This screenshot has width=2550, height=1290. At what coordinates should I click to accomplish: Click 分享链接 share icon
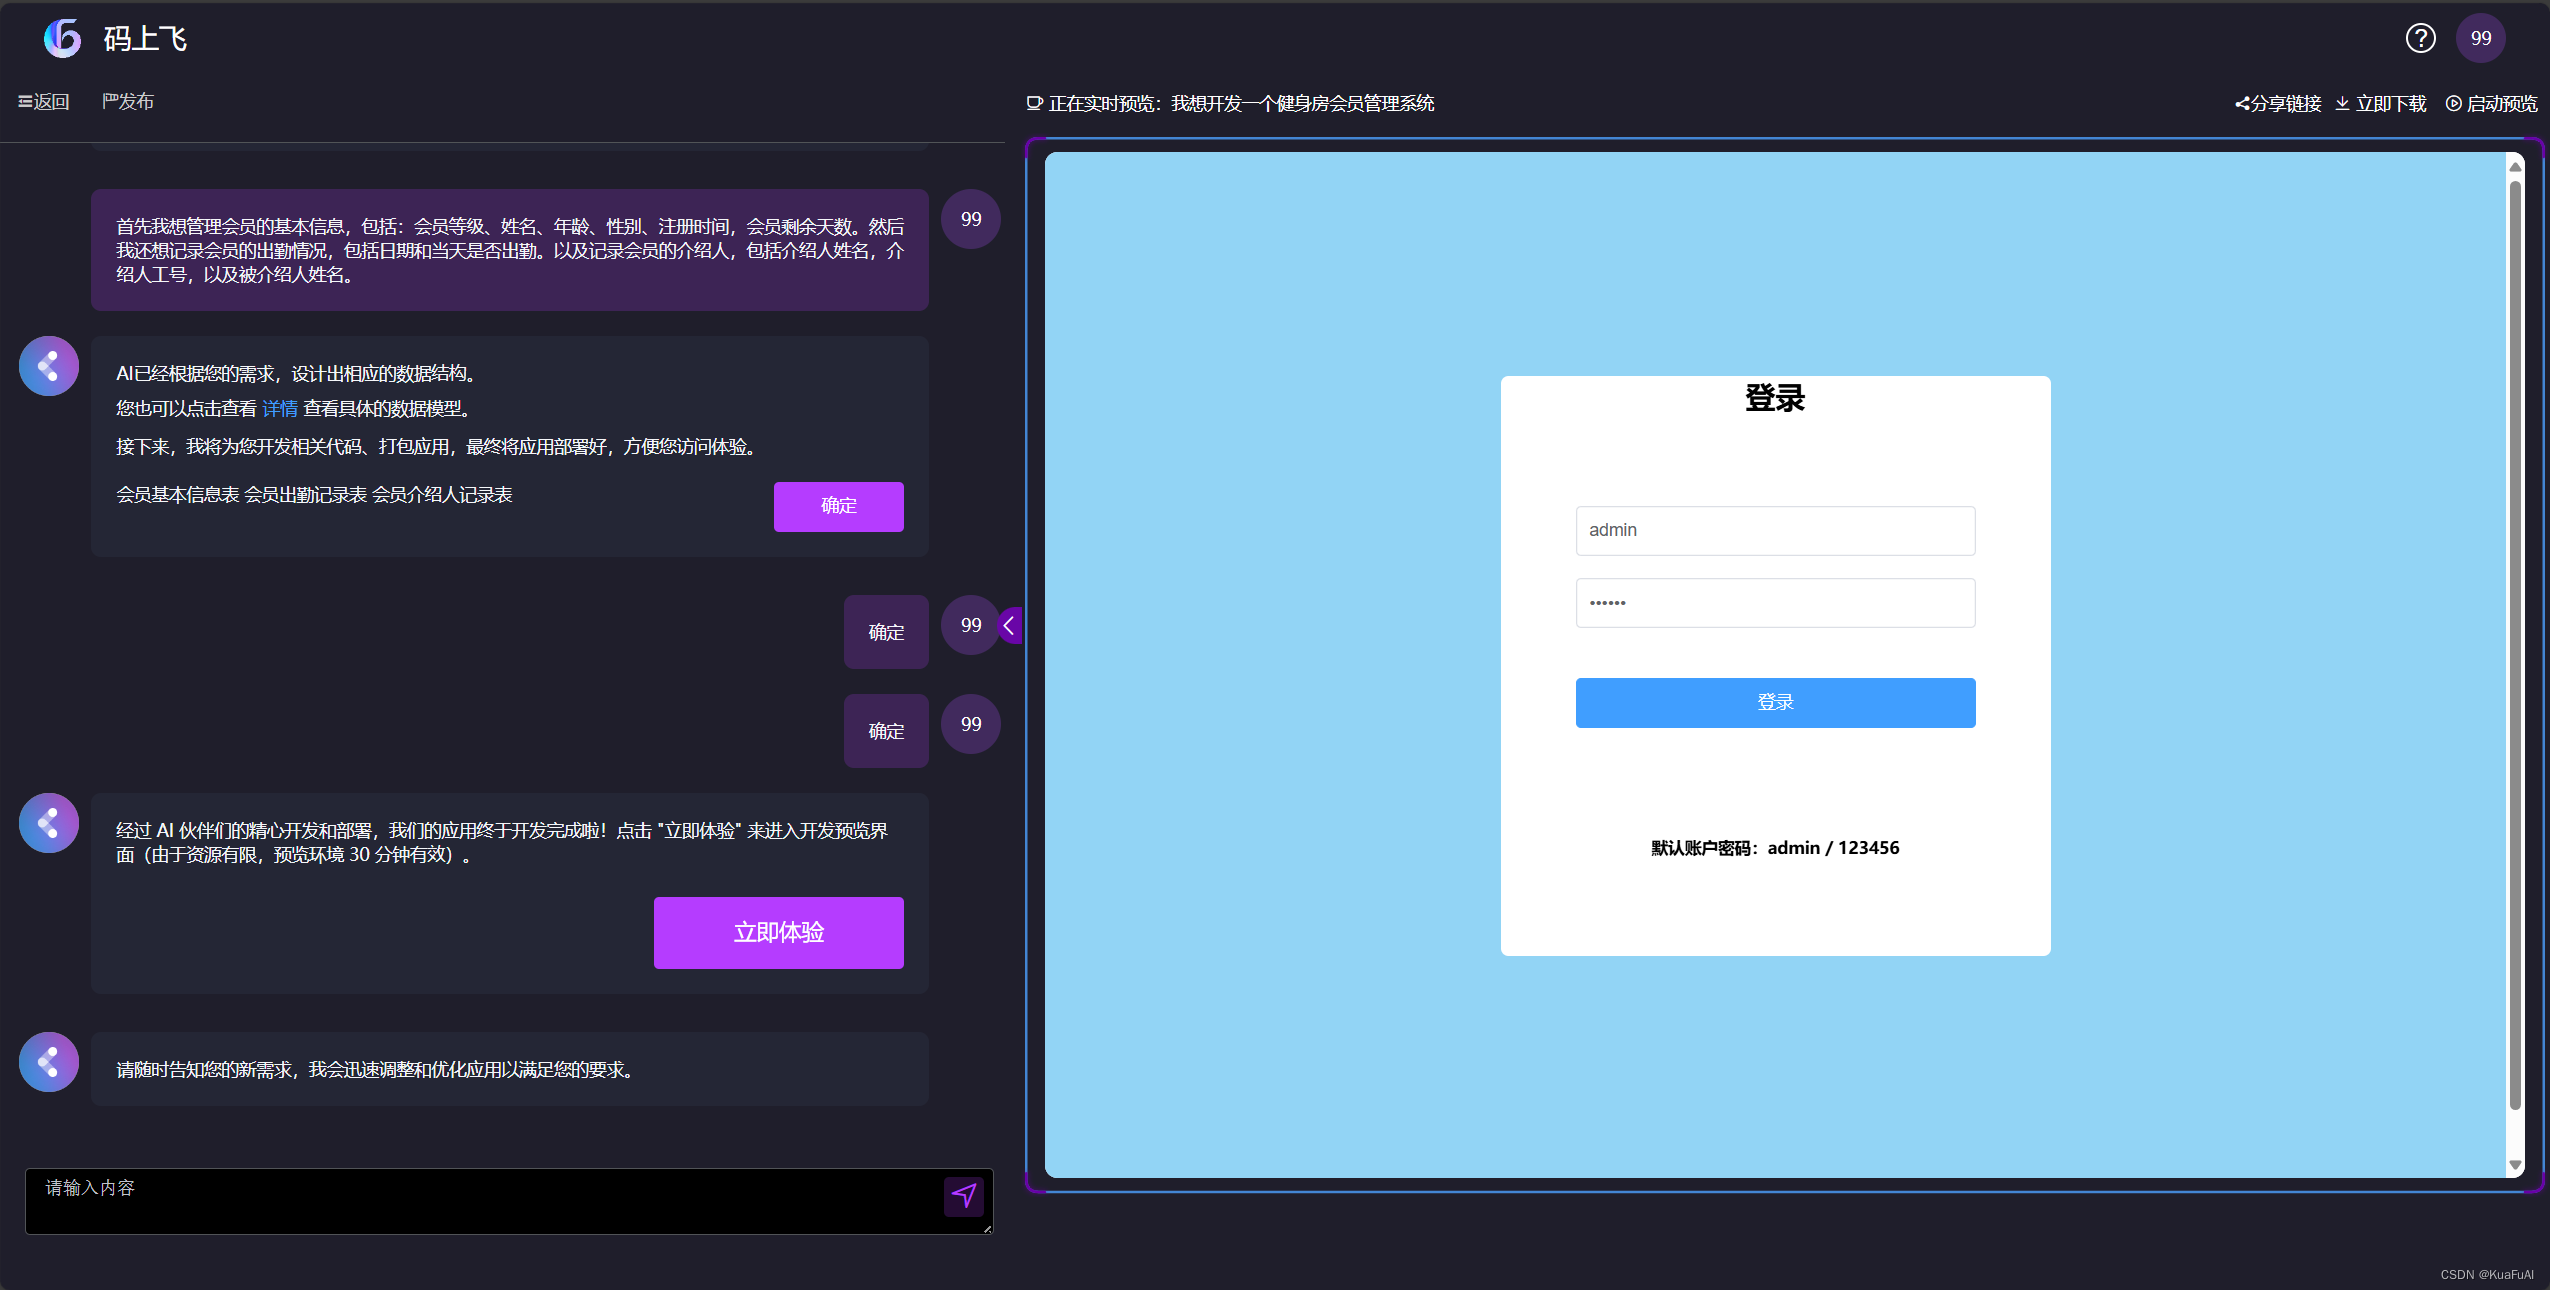(x=2242, y=103)
